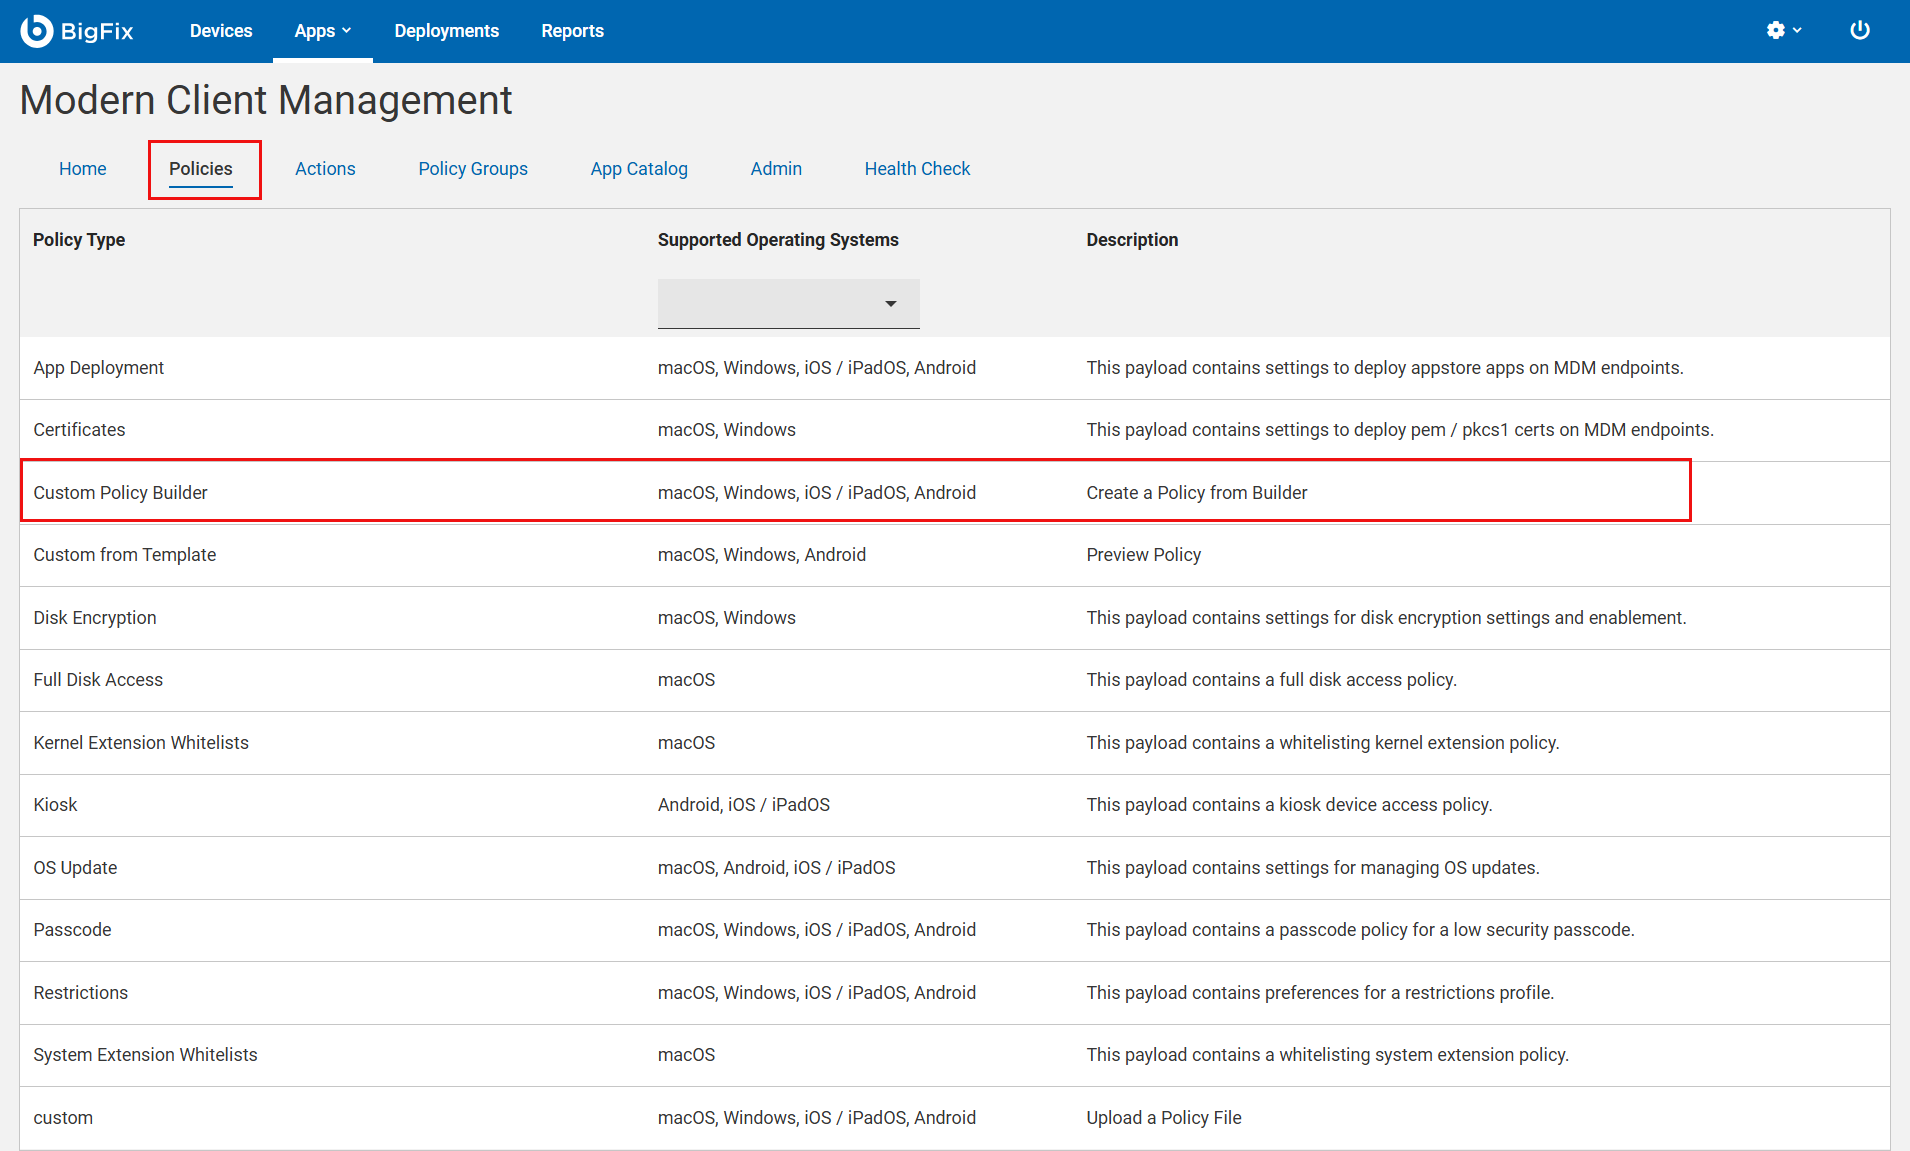The image size is (1910, 1151).
Task: Open the App Catalog tab
Action: coord(639,169)
